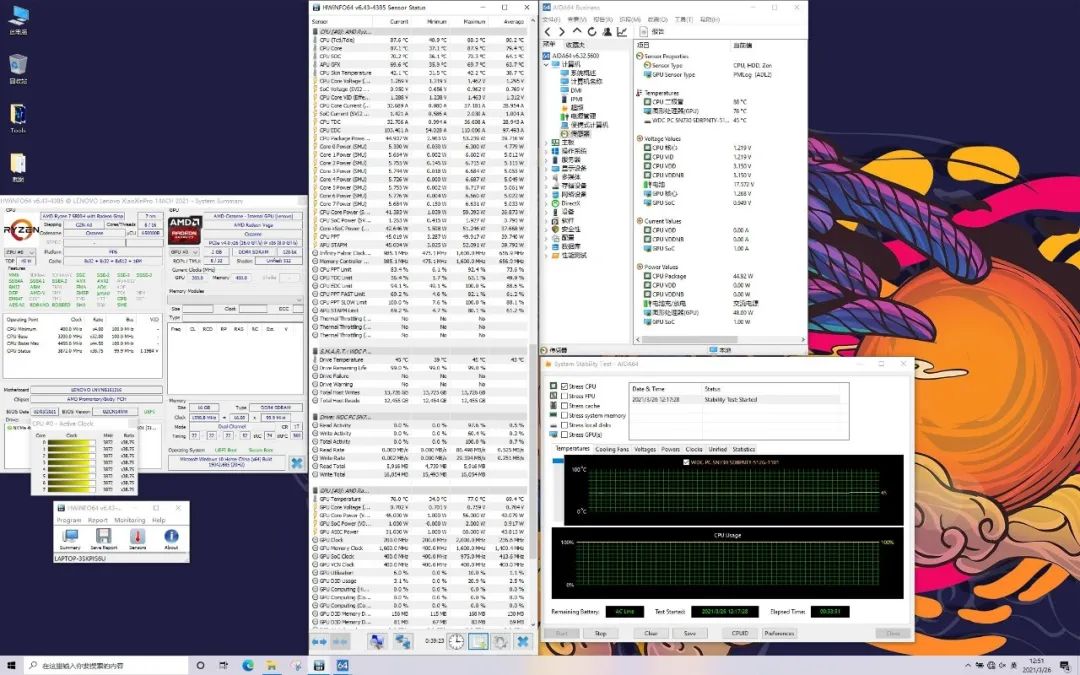The width and height of the screenshot is (1080, 675).
Task: Click the Preferences button
Action: pyautogui.click(x=779, y=633)
